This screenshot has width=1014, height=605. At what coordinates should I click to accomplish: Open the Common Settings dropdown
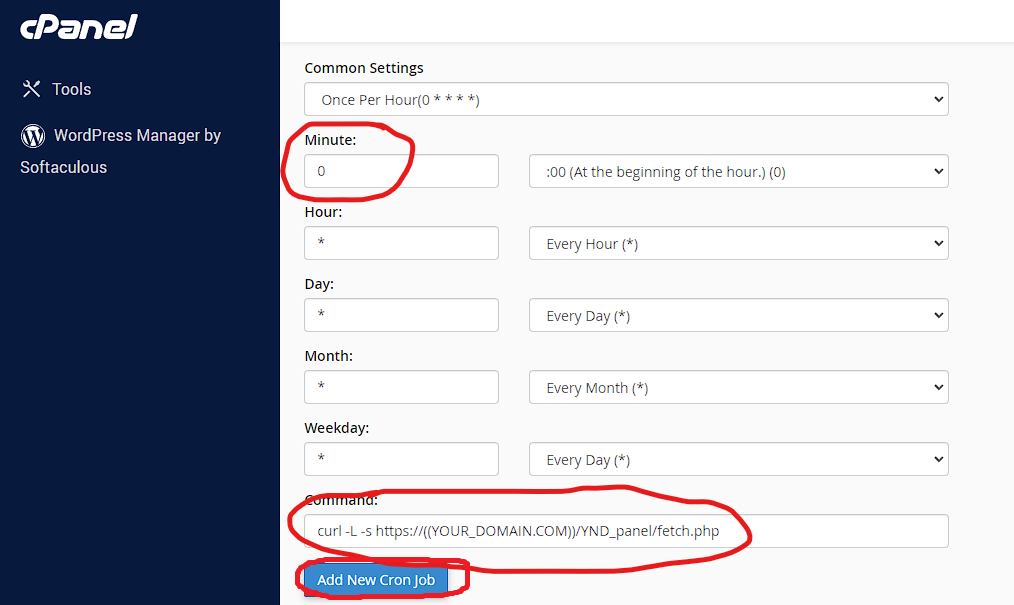coord(626,100)
